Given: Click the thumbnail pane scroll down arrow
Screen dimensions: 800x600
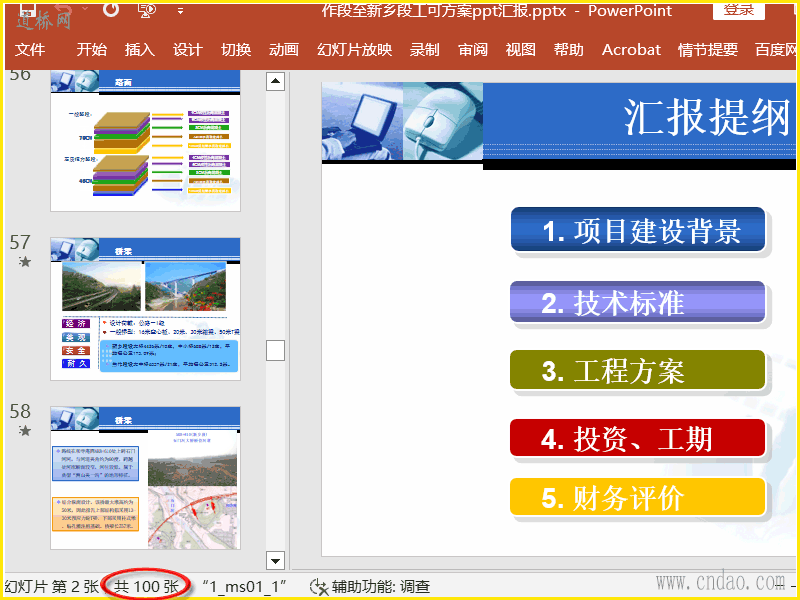Looking at the screenshot, I should [276, 561].
